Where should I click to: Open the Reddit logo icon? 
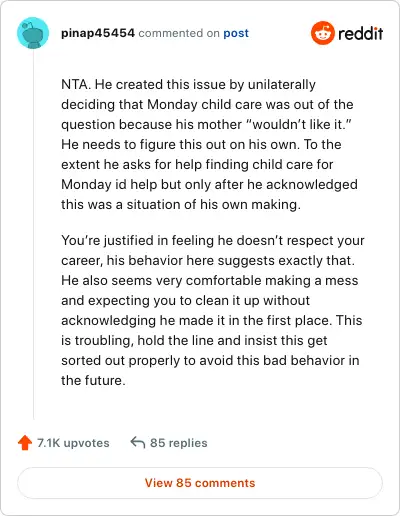tap(322, 33)
